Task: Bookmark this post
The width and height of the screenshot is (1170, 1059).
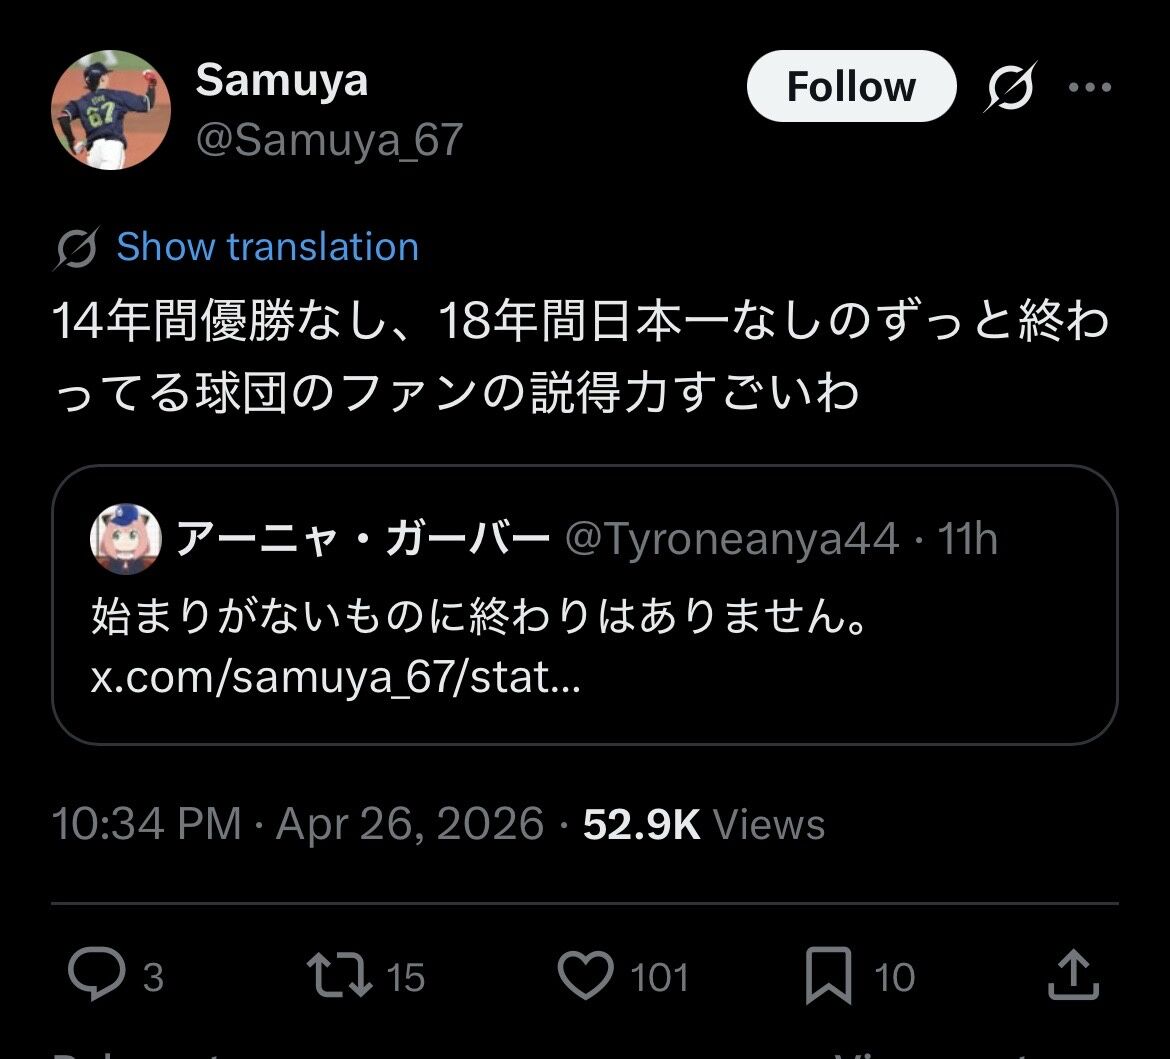Action: click(x=829, y=975)
